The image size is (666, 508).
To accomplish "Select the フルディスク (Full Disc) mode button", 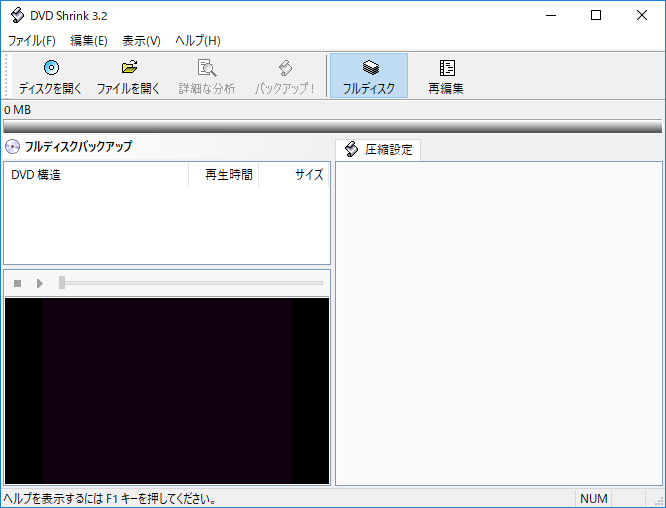I will [369, 76].
